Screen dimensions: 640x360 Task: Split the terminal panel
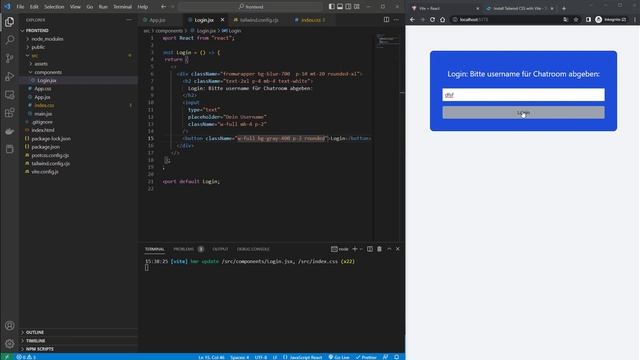[x=370, y=249]
